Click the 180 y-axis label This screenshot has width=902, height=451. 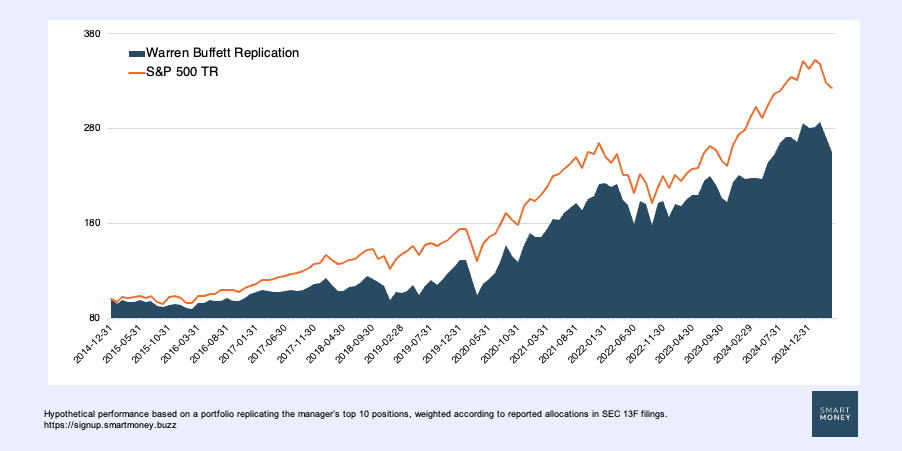(93, 223)
